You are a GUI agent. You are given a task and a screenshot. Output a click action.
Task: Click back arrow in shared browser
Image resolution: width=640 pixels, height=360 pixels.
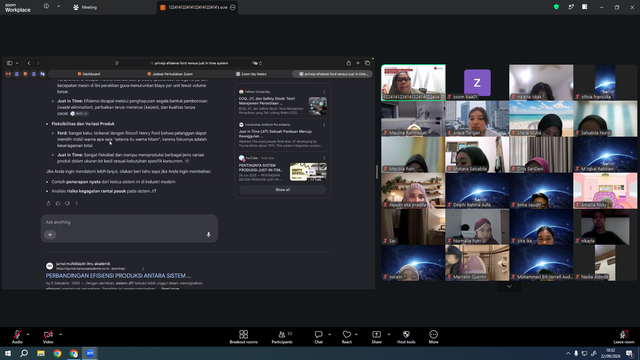click(x=29, y=63)
